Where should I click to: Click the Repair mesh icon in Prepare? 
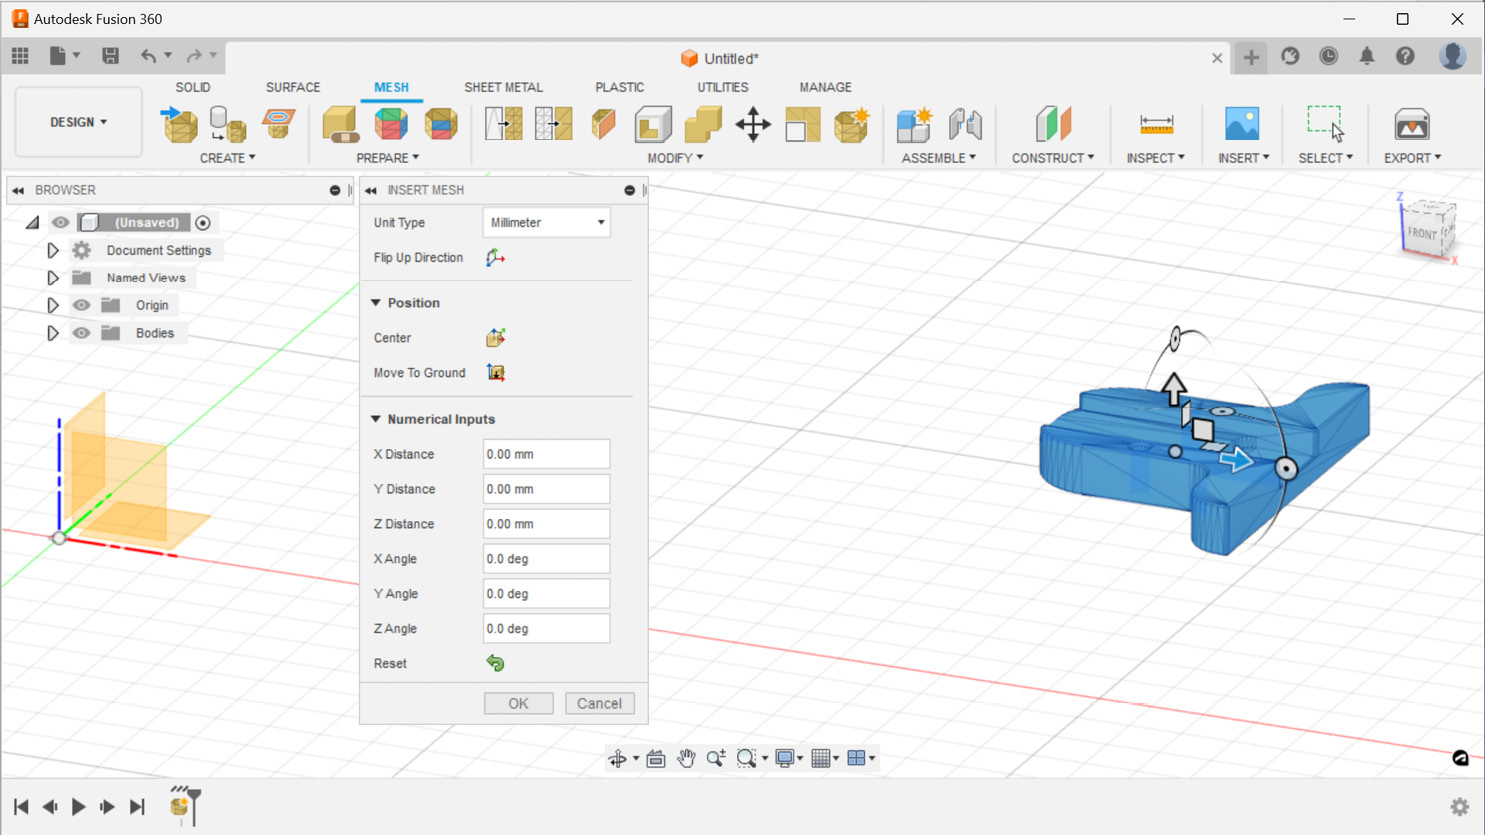click(341, 124)
